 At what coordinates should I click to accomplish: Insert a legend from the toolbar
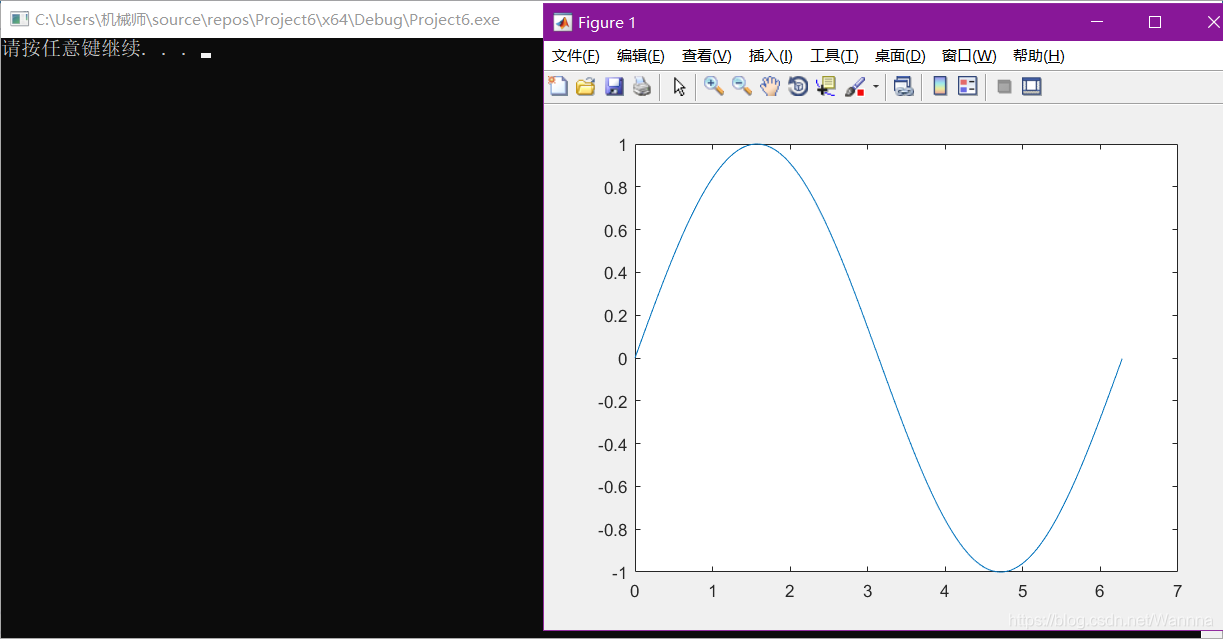tap(967, 86)
